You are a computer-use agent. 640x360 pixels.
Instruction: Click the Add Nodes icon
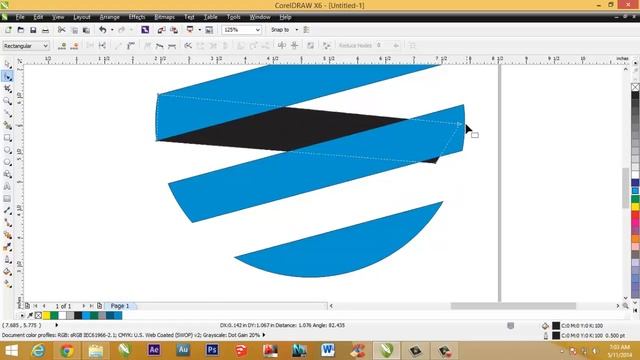coord(62,46)
